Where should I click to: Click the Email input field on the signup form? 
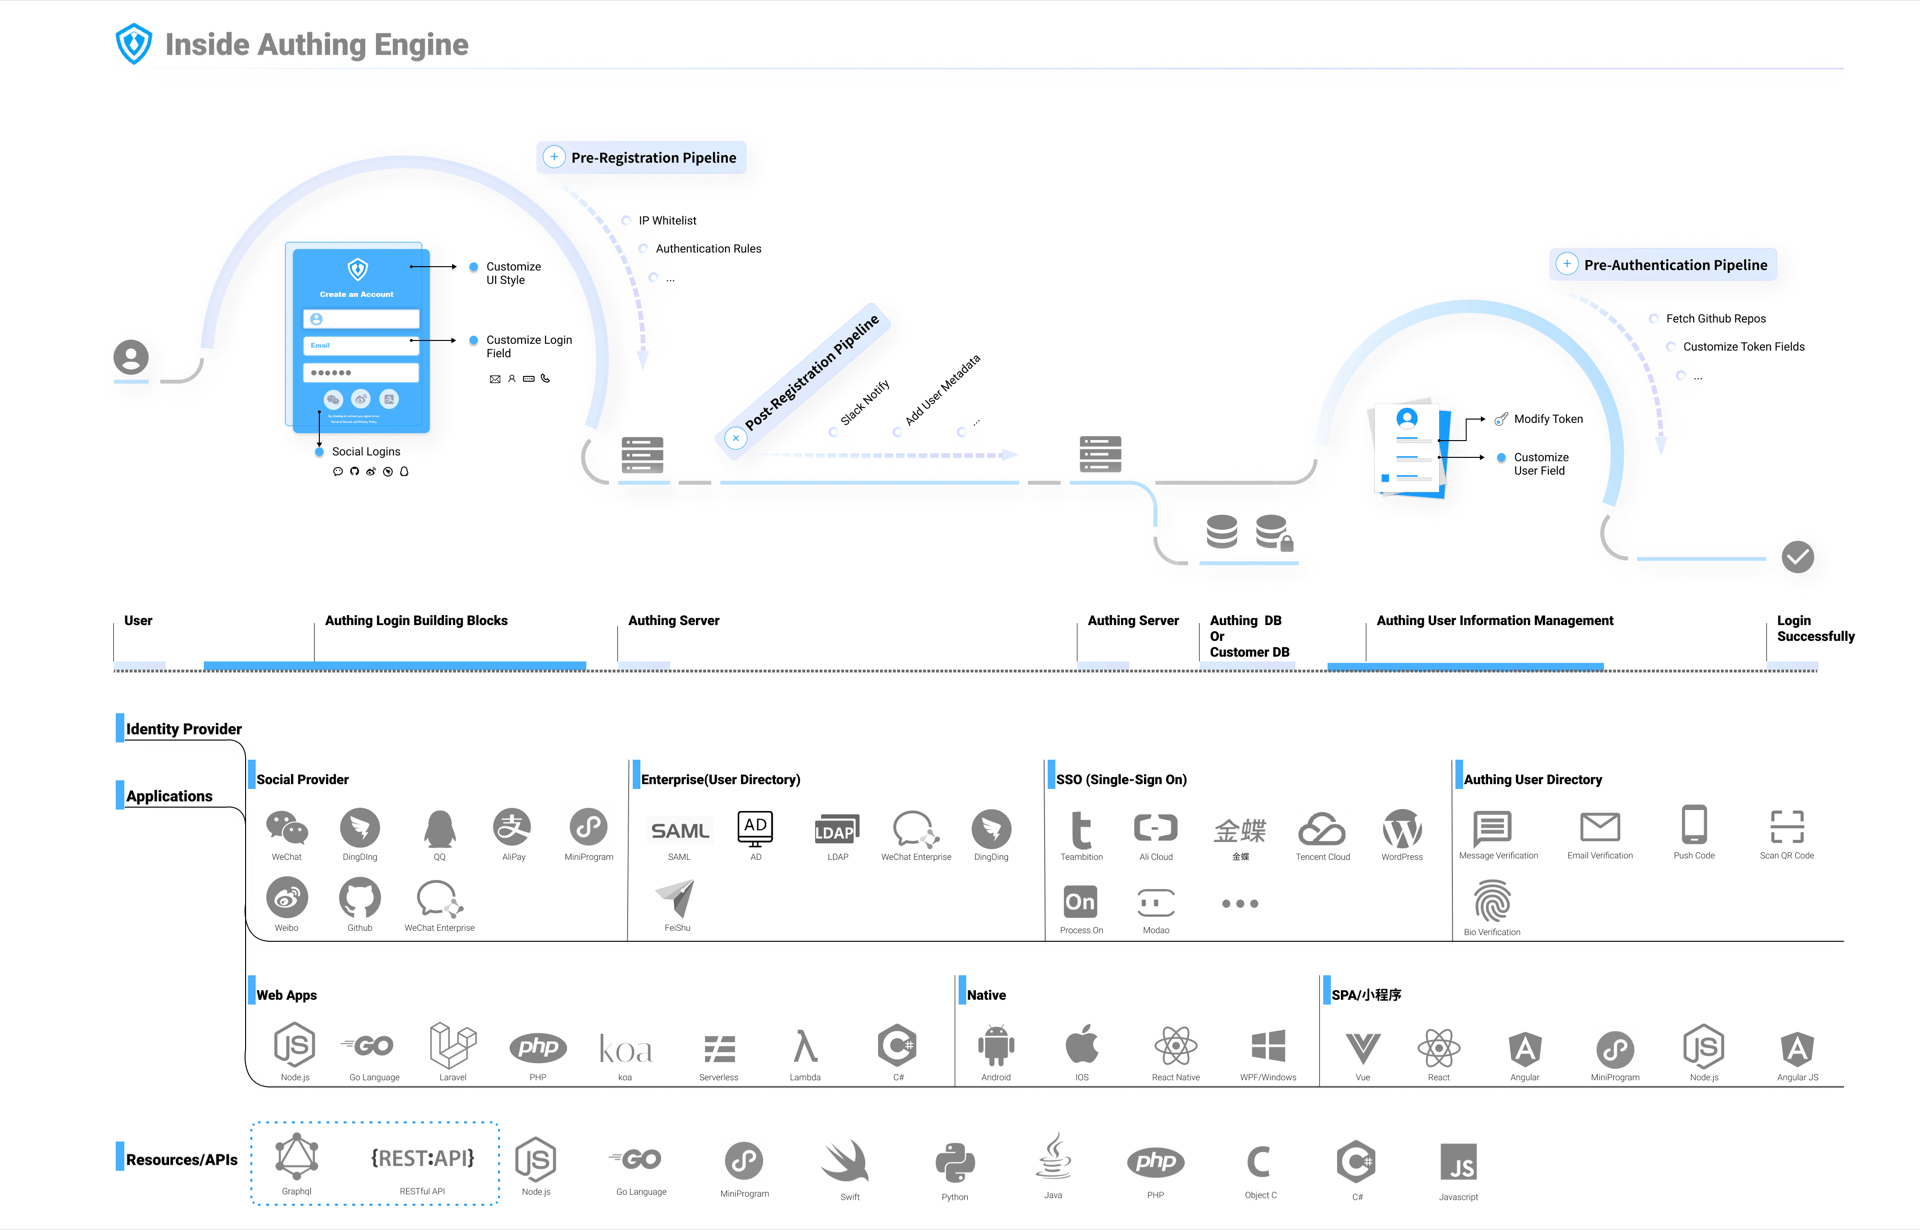click(361, 345)
